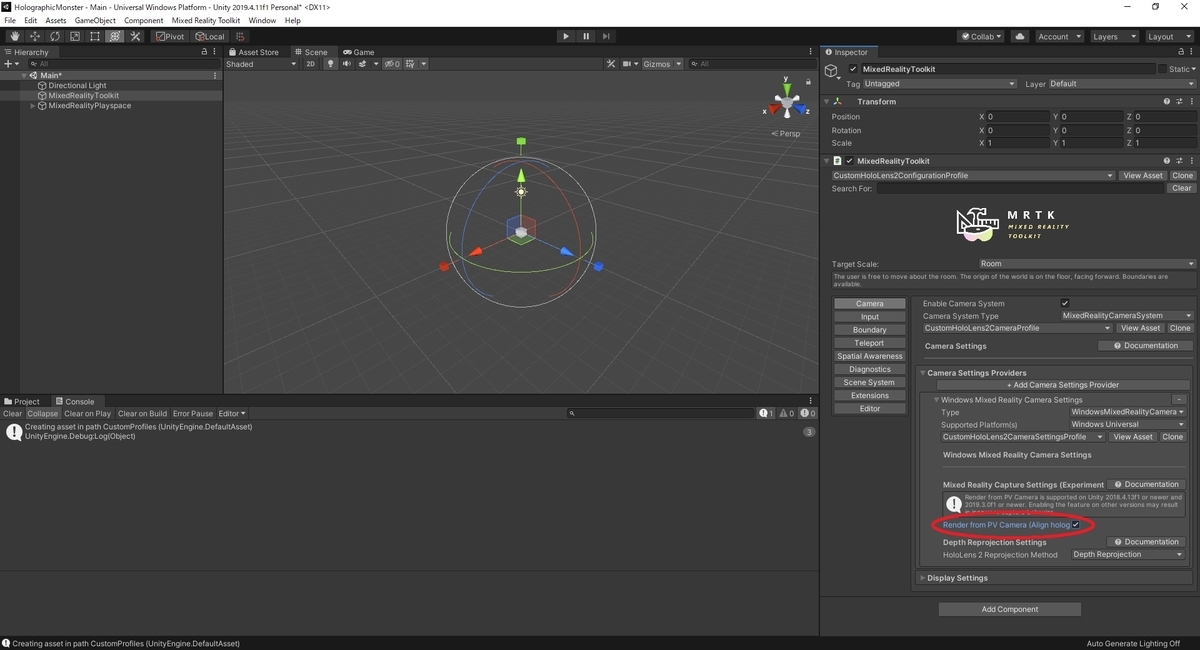Image resolution: width=1200 pixels, height=650 pixels.
Task: Toggle Collapse in console
Action: point(42,413)
